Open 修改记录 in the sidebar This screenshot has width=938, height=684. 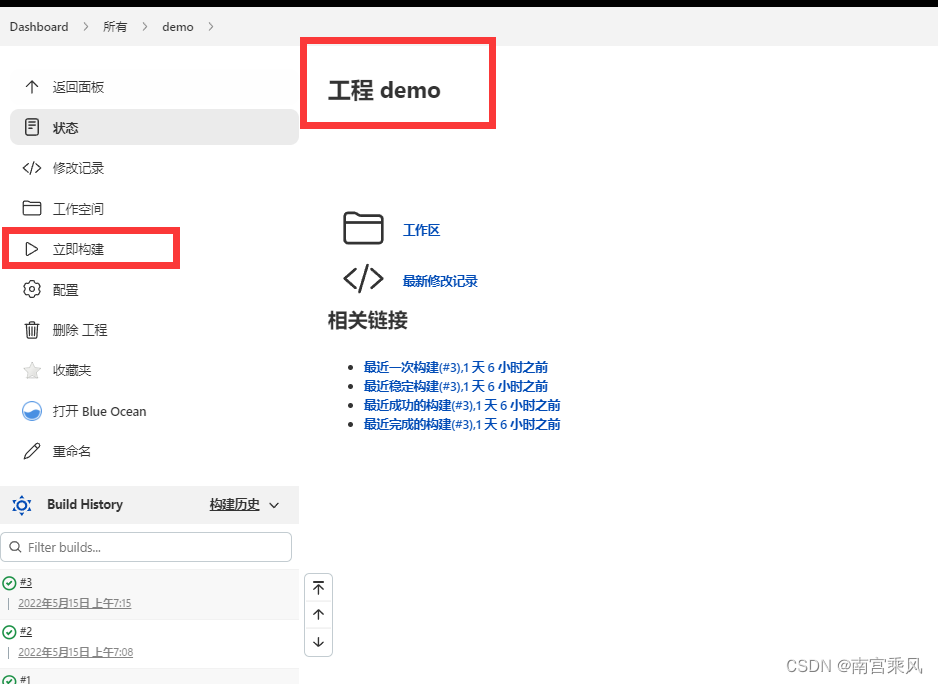[154, 168]
